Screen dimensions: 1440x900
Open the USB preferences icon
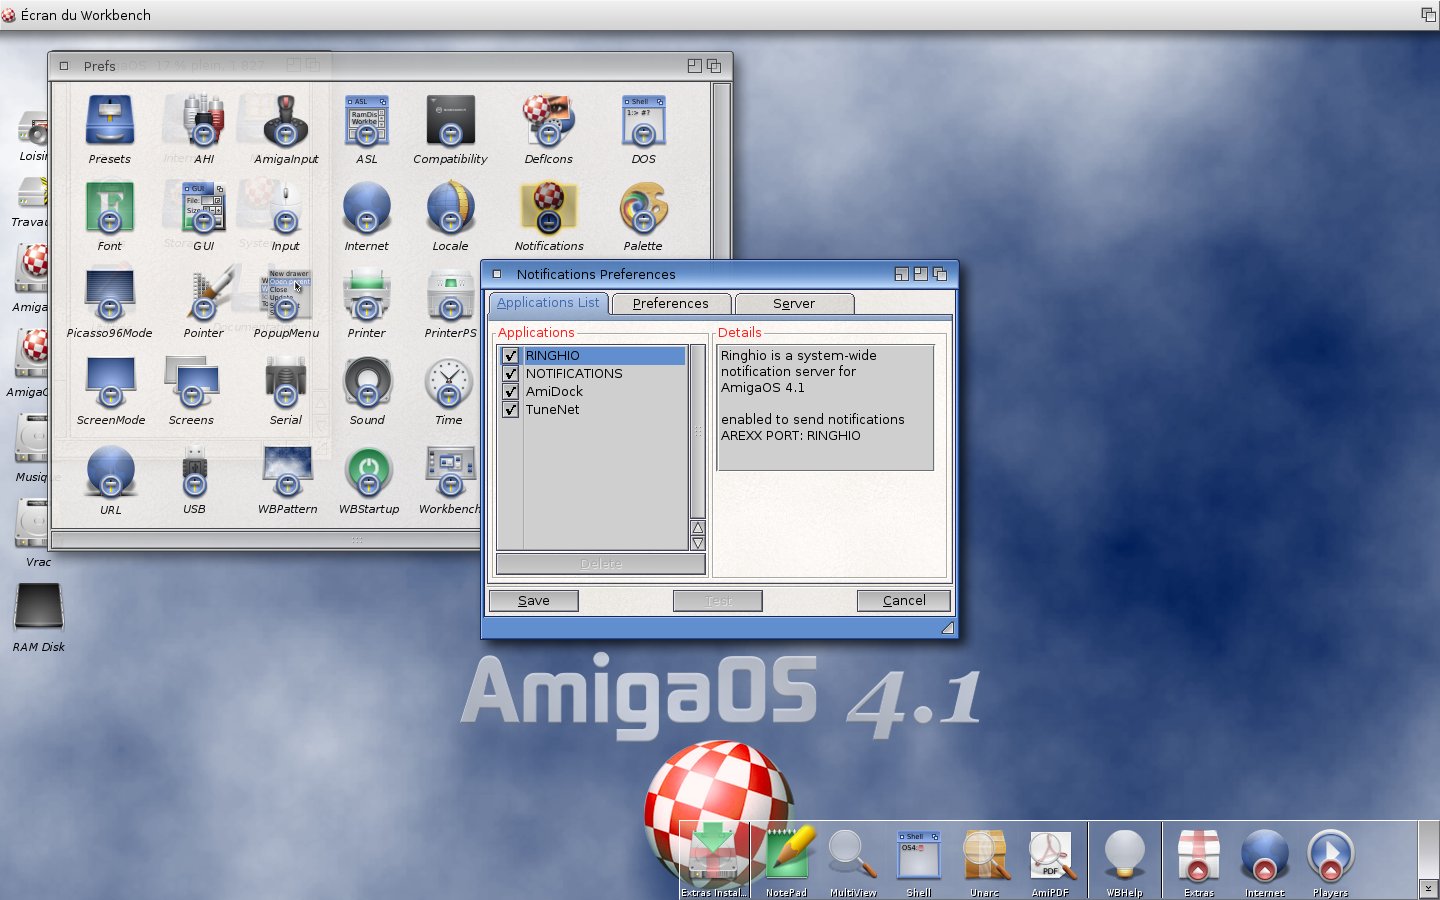coord(194,471)
